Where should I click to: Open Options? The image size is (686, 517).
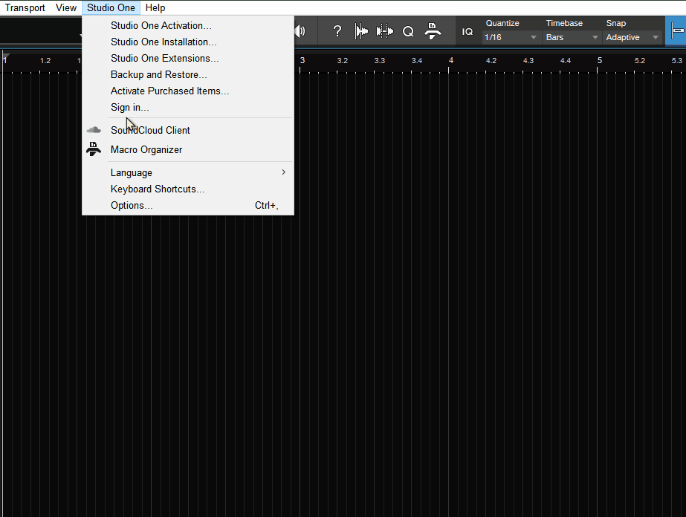click(188, 206)
